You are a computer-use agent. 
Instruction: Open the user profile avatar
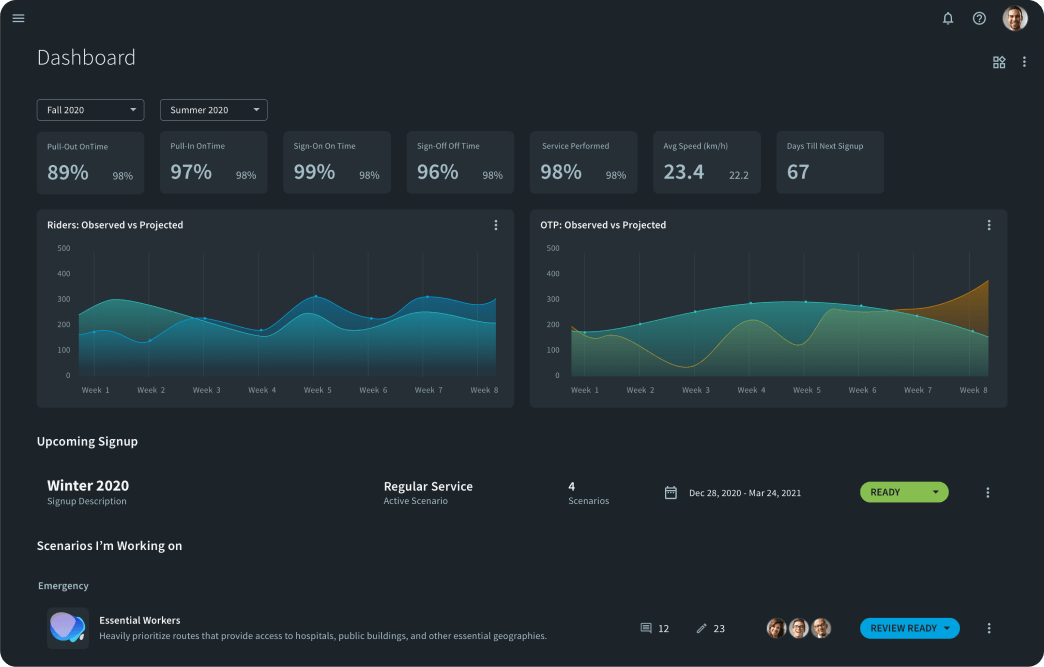[x=1015, y=18]
